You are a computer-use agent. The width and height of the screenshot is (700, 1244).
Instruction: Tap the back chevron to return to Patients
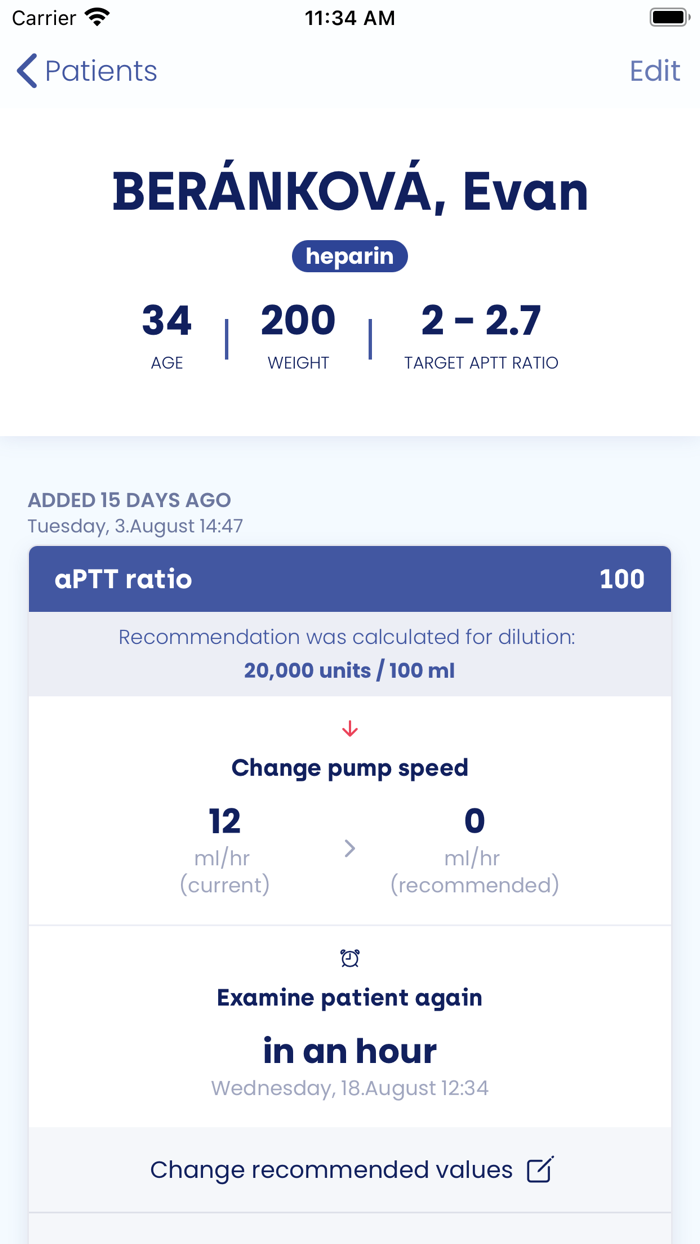pyautogui.click(x=25, y=70)
